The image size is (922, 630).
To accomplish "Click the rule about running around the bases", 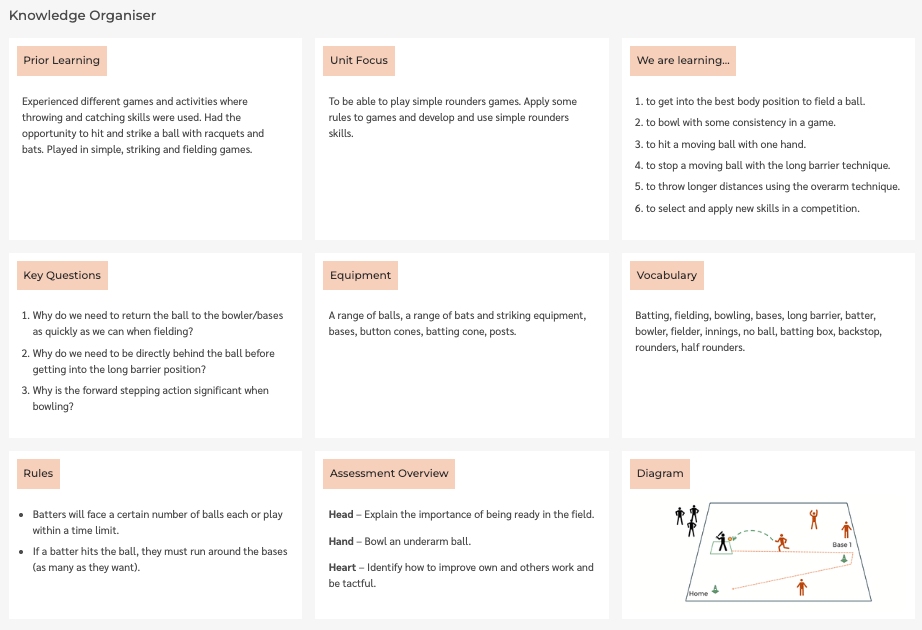I will (160, 559).
